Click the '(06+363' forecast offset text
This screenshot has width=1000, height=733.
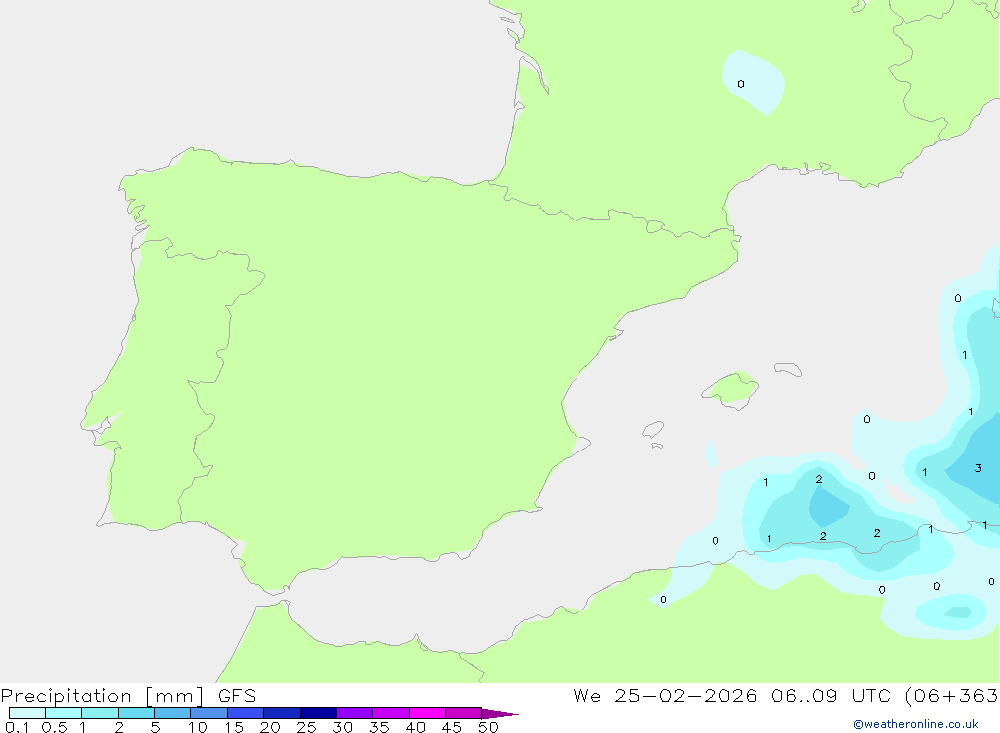pyautogui.click(x=952, y=696)
